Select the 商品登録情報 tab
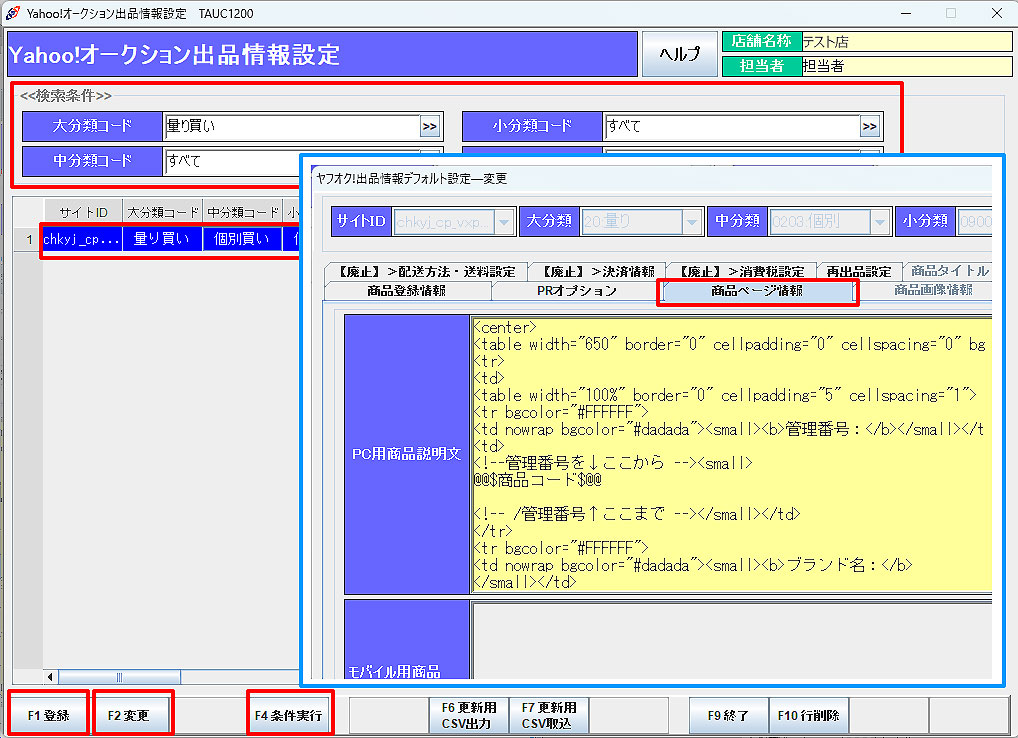The image size is (1018, 738). (x=406, y=291)
